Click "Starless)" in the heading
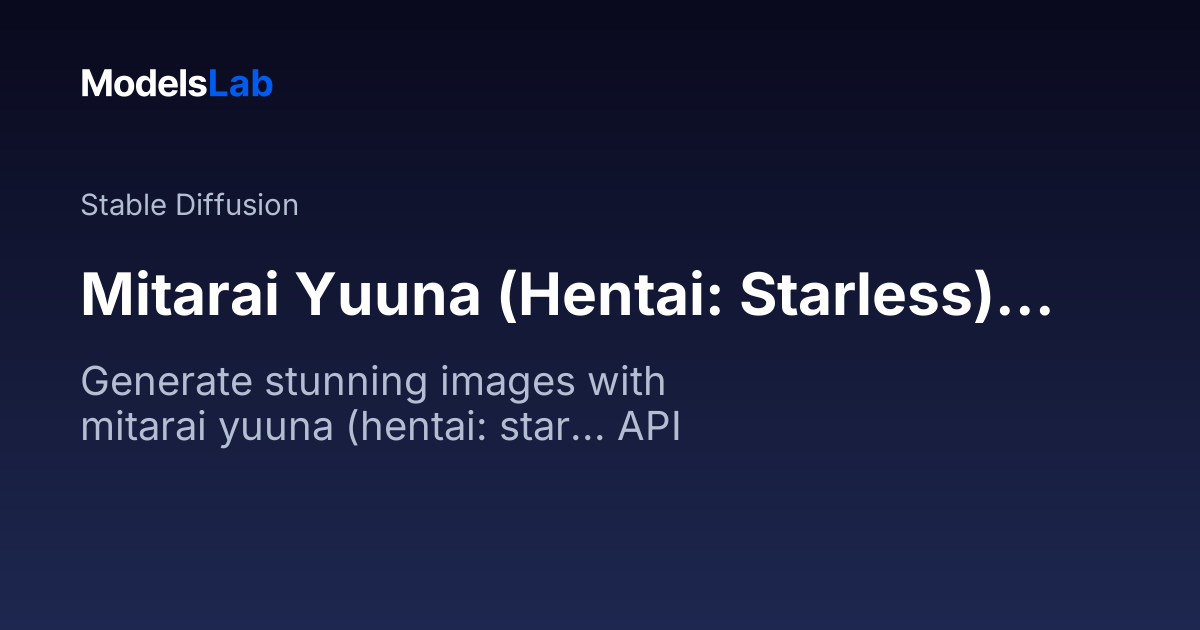 pos(858,292)
